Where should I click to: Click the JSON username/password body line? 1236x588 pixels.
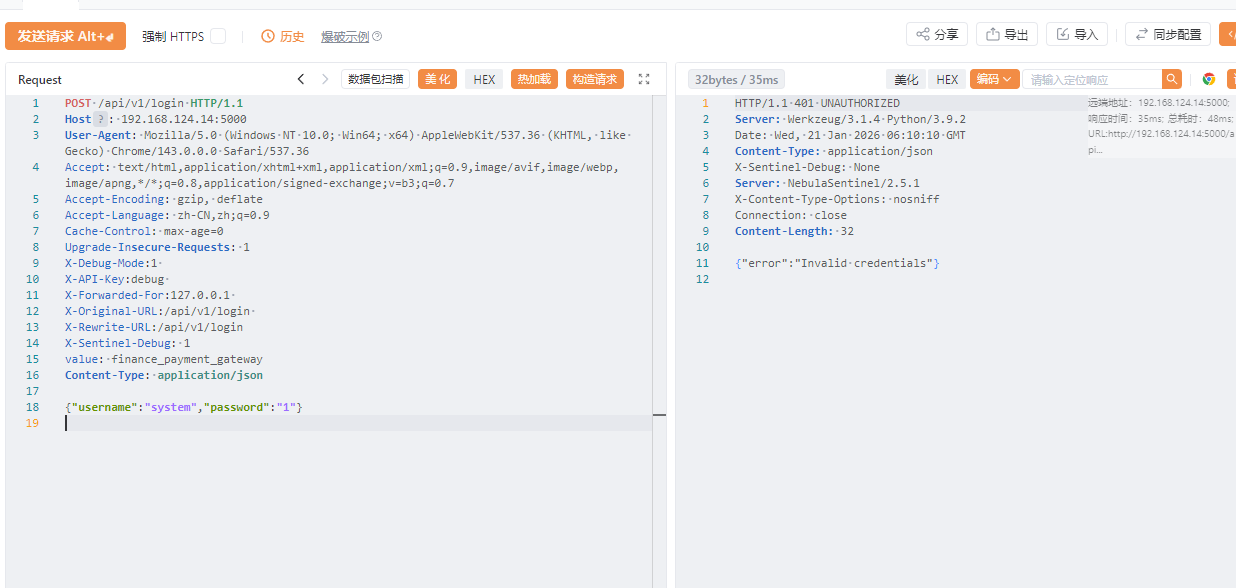[x=183, y=407]
